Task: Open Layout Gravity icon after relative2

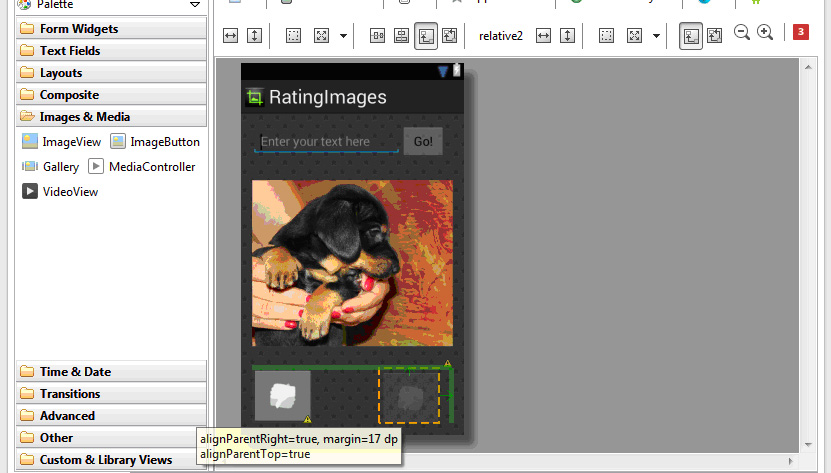Action: 634,36
